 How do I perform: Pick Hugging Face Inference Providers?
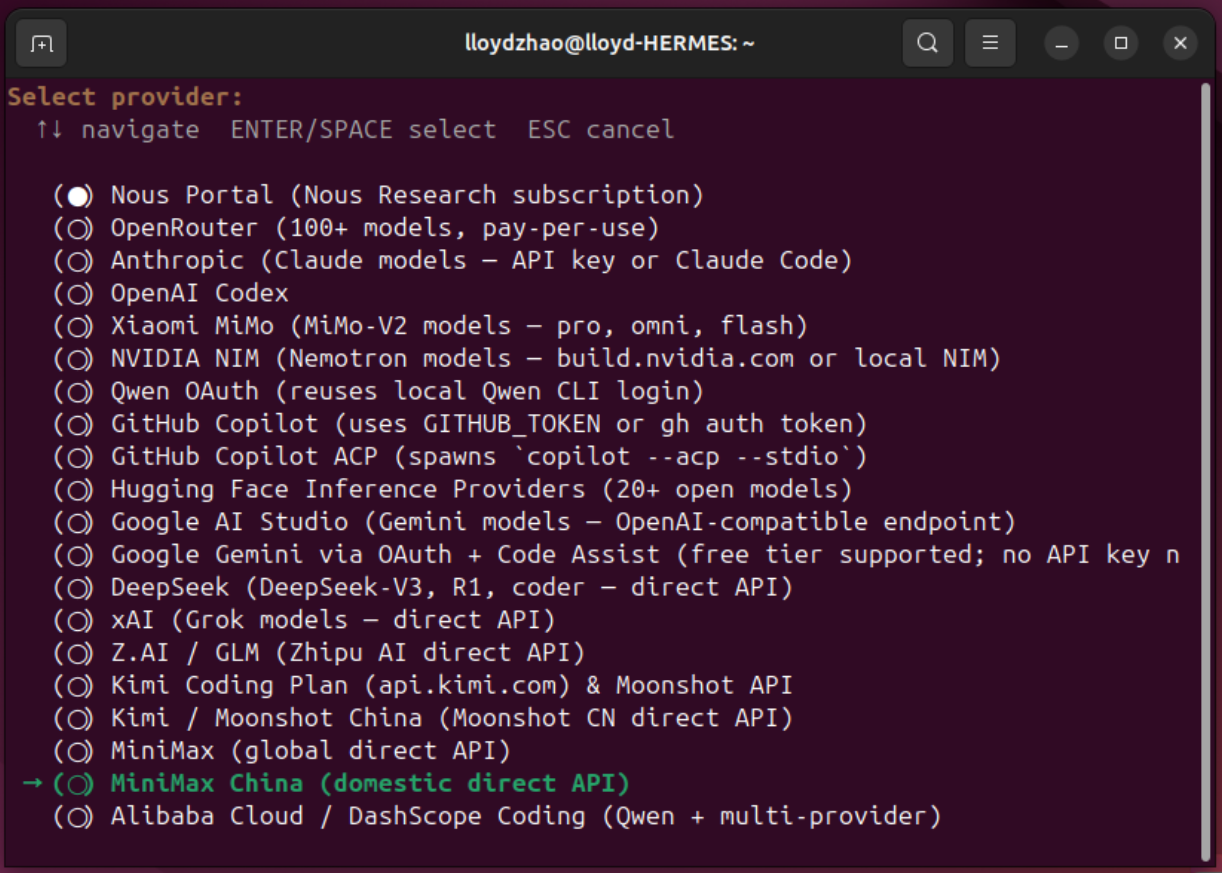(x=74, y=490)
